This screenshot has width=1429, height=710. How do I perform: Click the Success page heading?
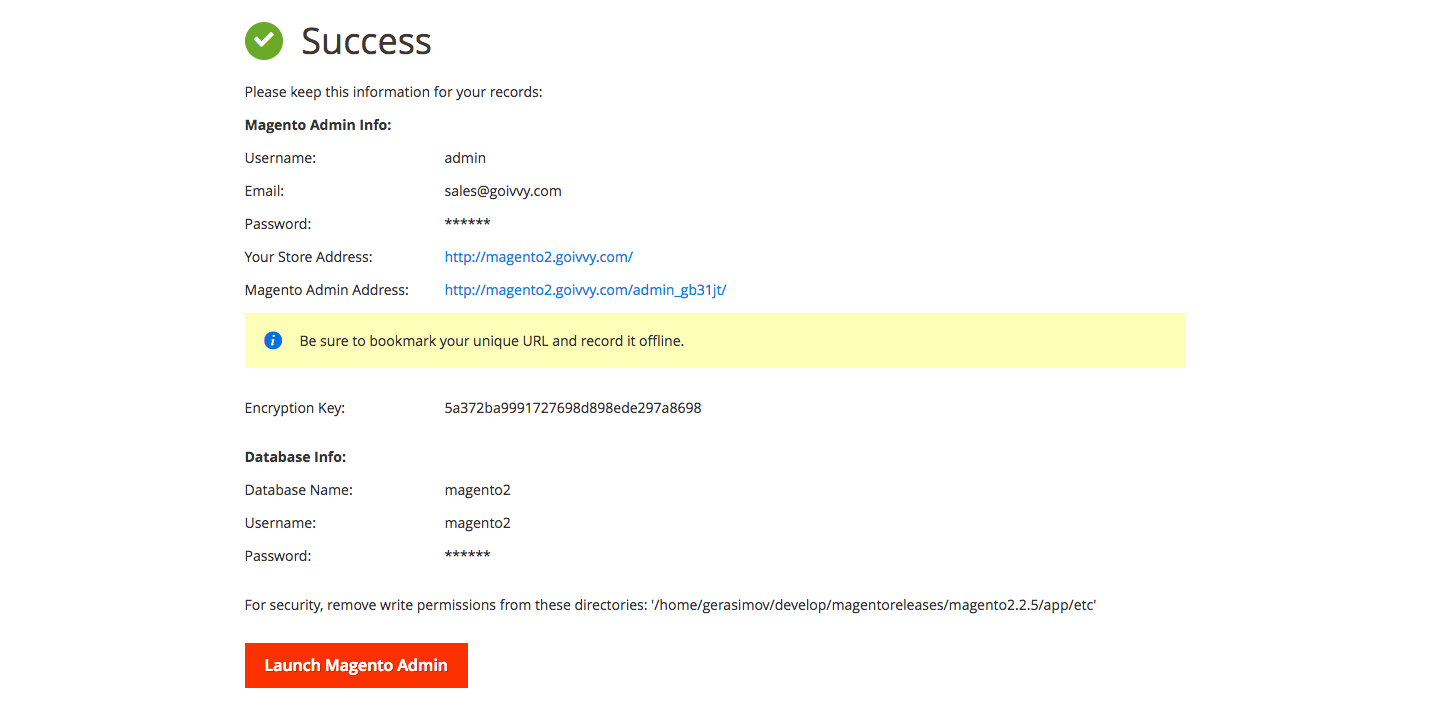[x=366, y=41]
